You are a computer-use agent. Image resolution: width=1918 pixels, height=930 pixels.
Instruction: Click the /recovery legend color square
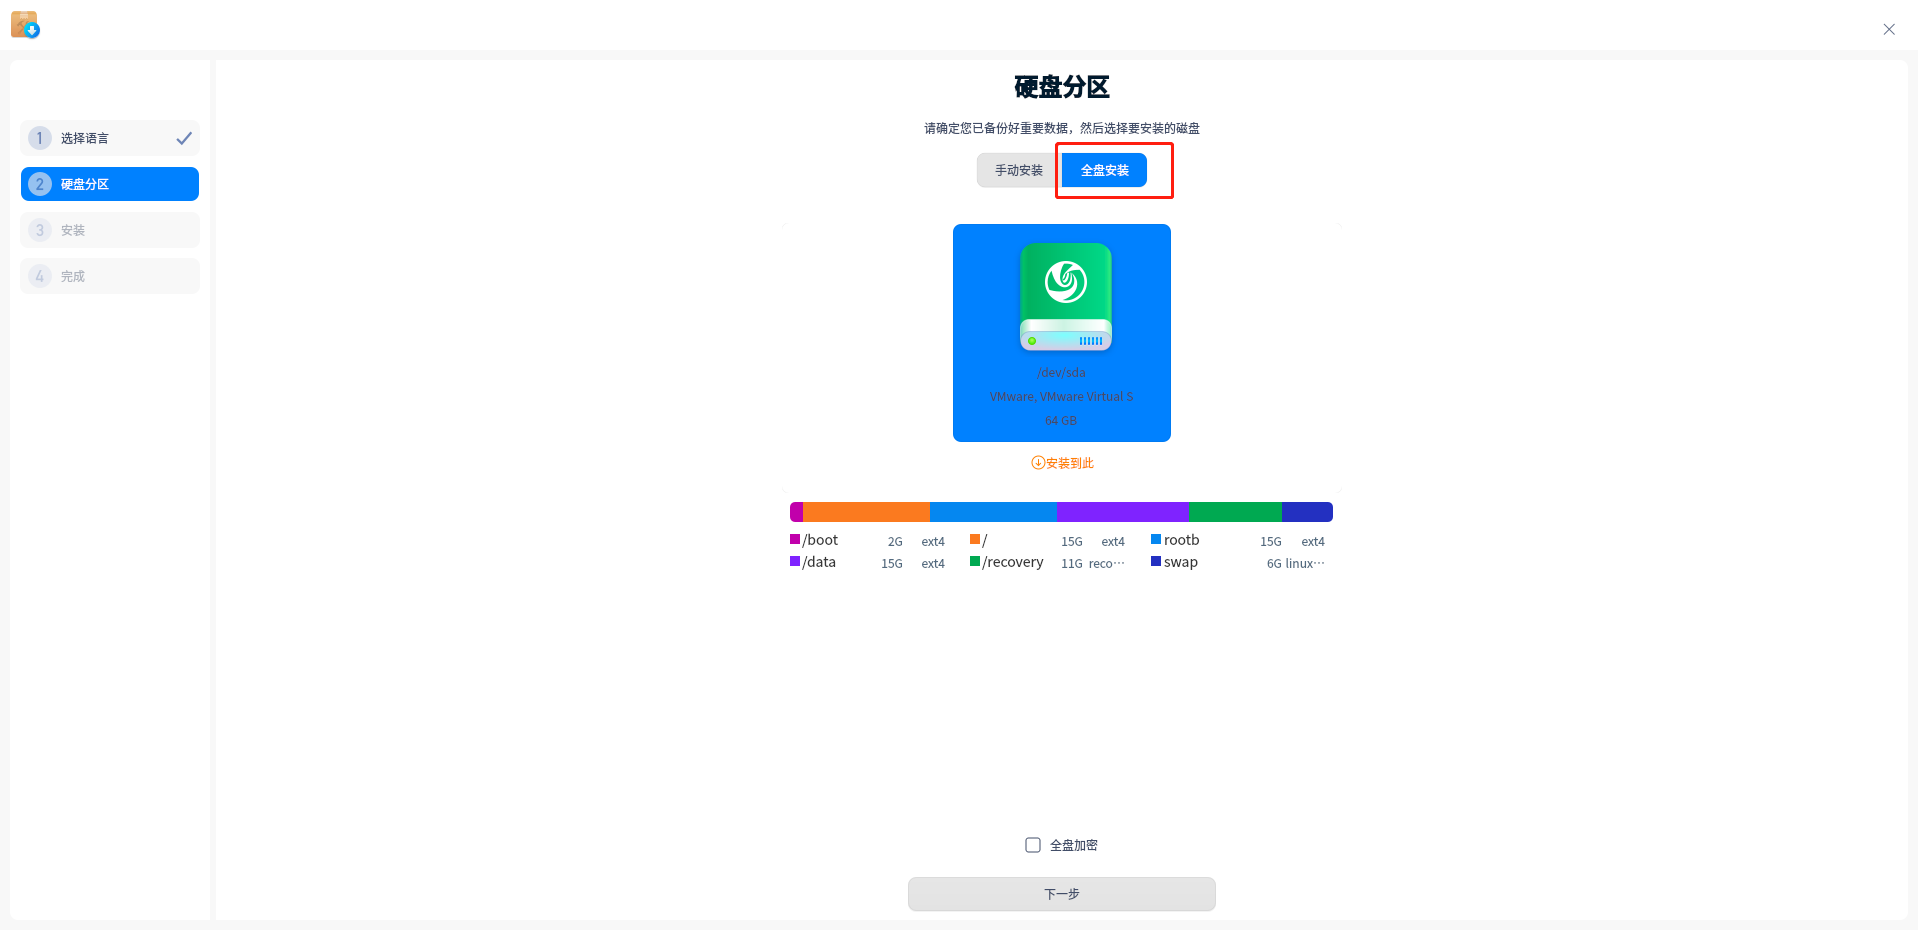coord(975,561)
